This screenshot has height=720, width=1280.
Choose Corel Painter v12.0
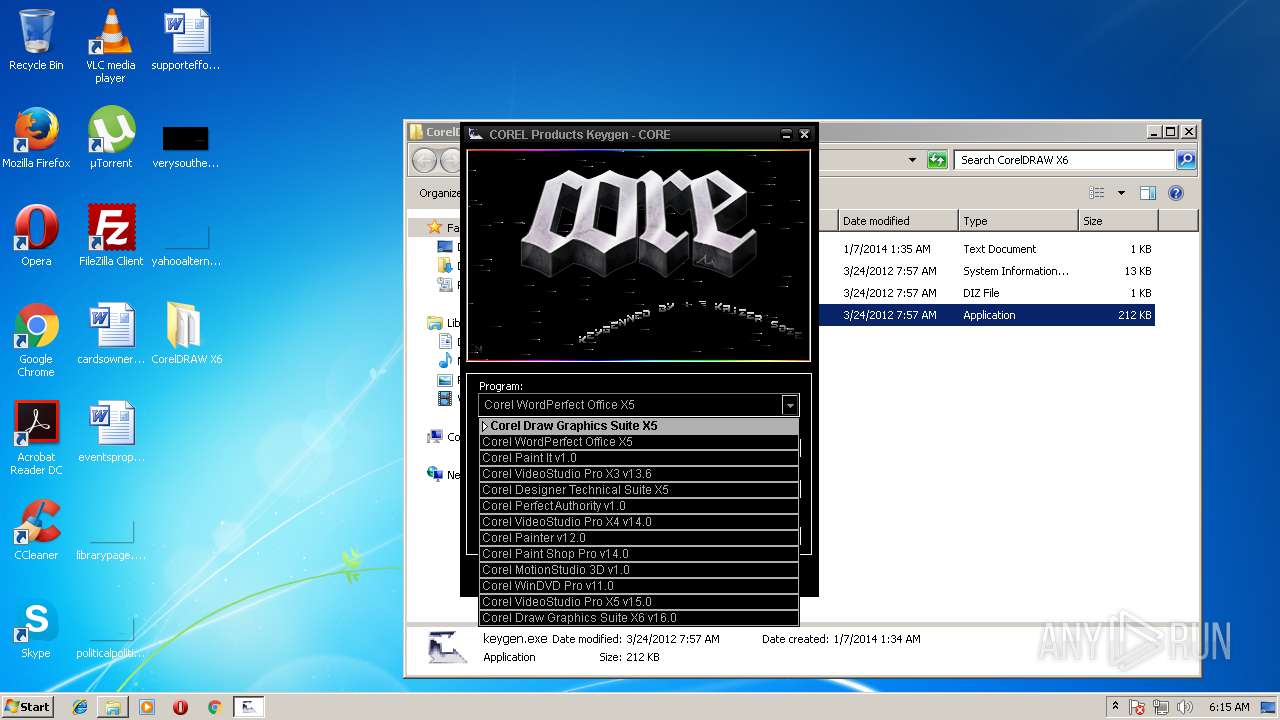(x=639, y=538)
